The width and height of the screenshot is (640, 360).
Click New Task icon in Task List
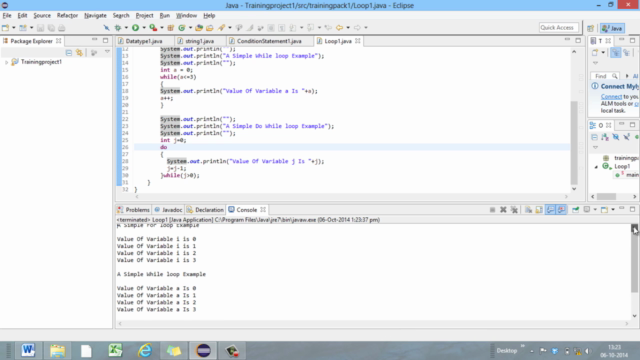tap(595, 53)
